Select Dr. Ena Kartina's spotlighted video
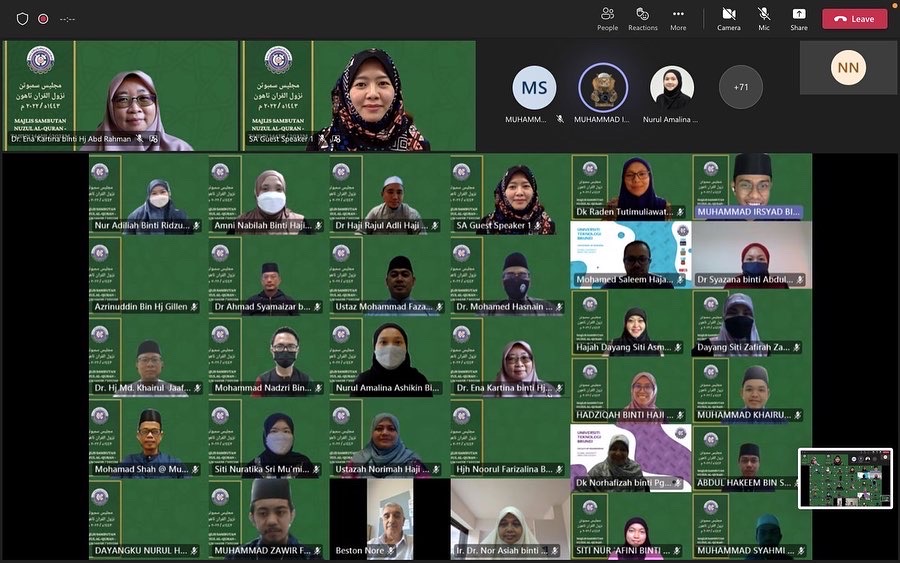Viewport: 900px width, 563px height. coord(121,95)
